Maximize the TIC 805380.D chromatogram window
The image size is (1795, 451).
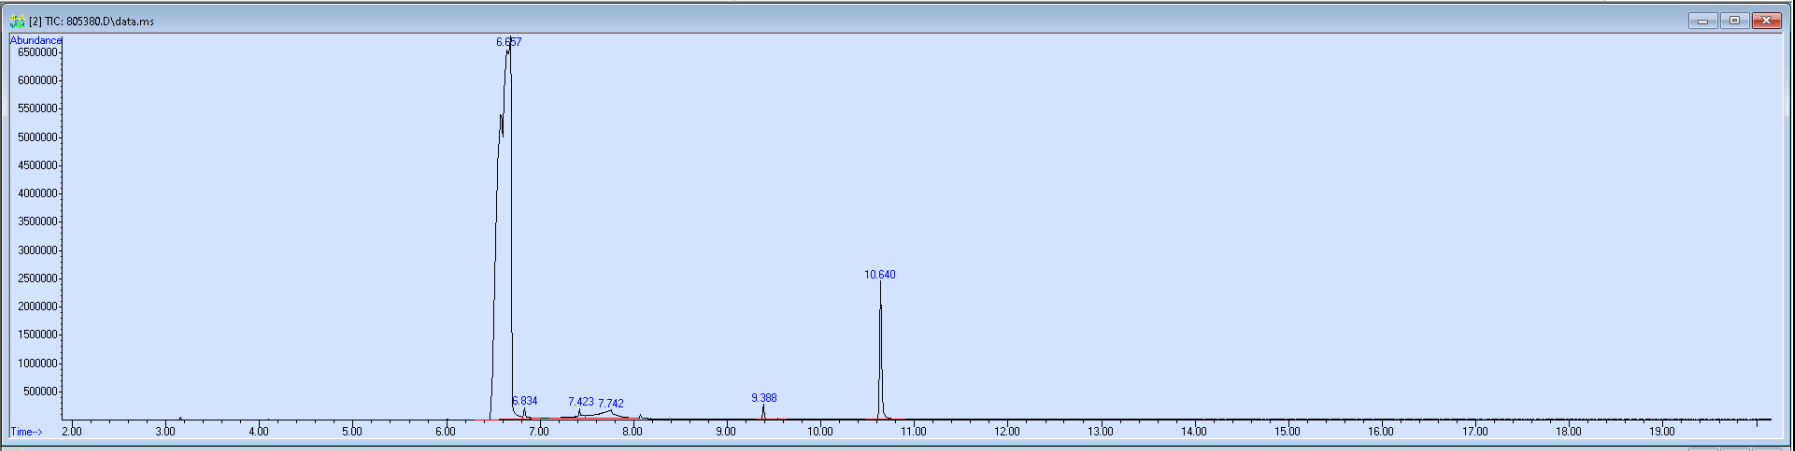1734,20
